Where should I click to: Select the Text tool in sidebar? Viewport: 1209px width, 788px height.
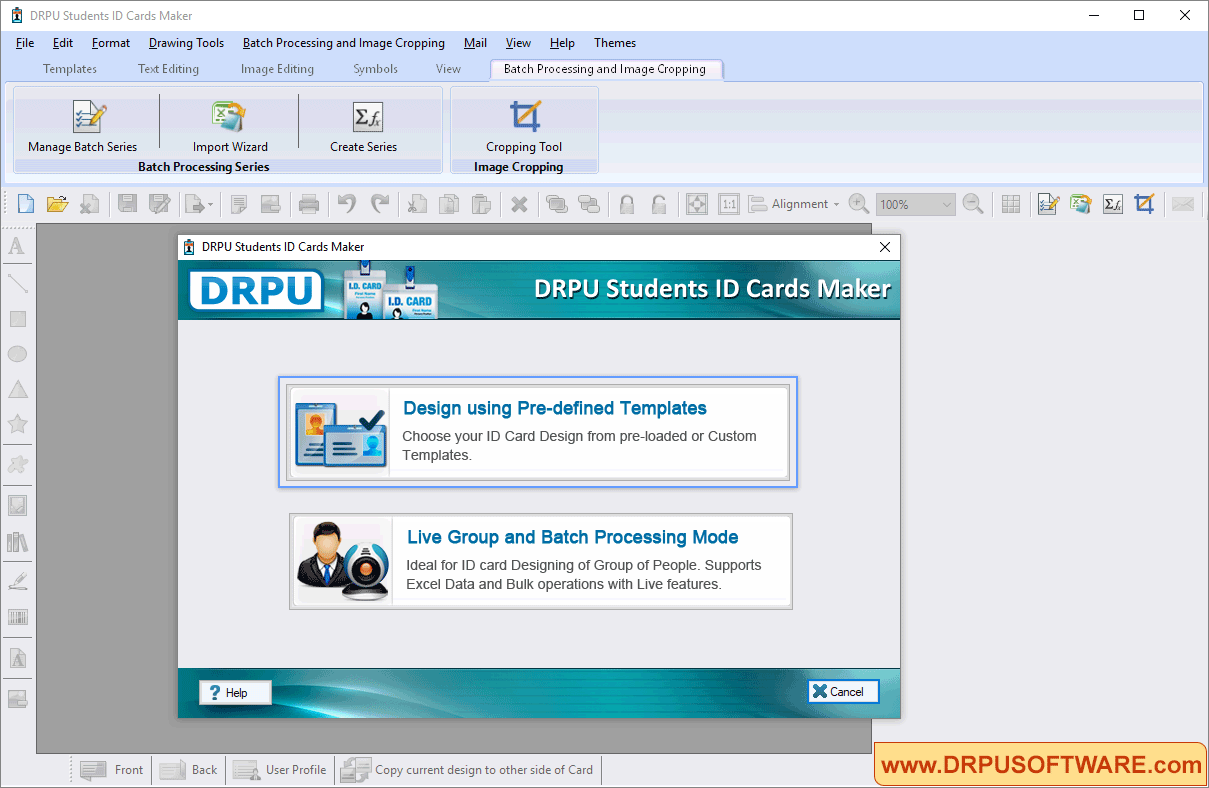[x=17, y=246]
